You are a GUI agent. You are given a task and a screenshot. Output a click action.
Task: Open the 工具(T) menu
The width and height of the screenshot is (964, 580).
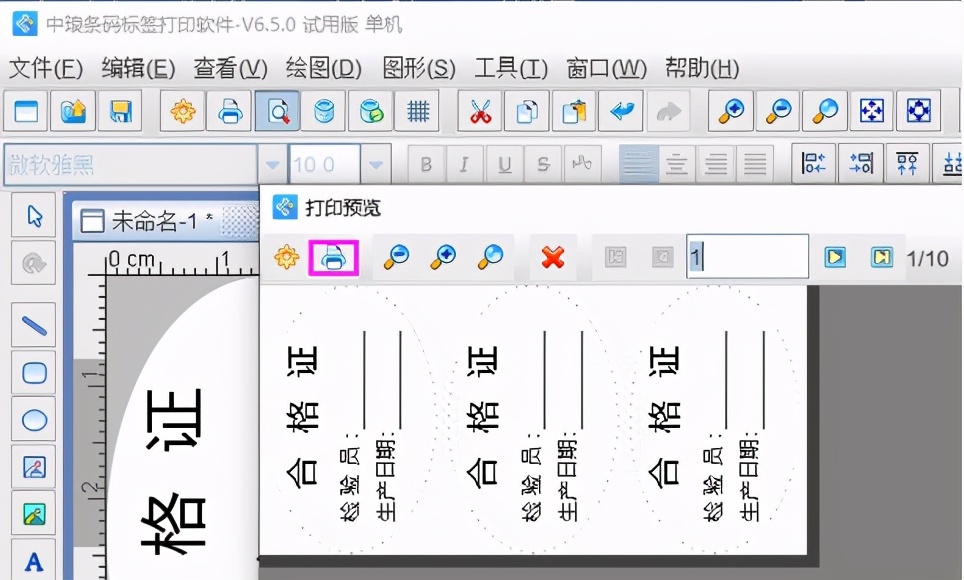pyautogui.click(x=511, y=68)
